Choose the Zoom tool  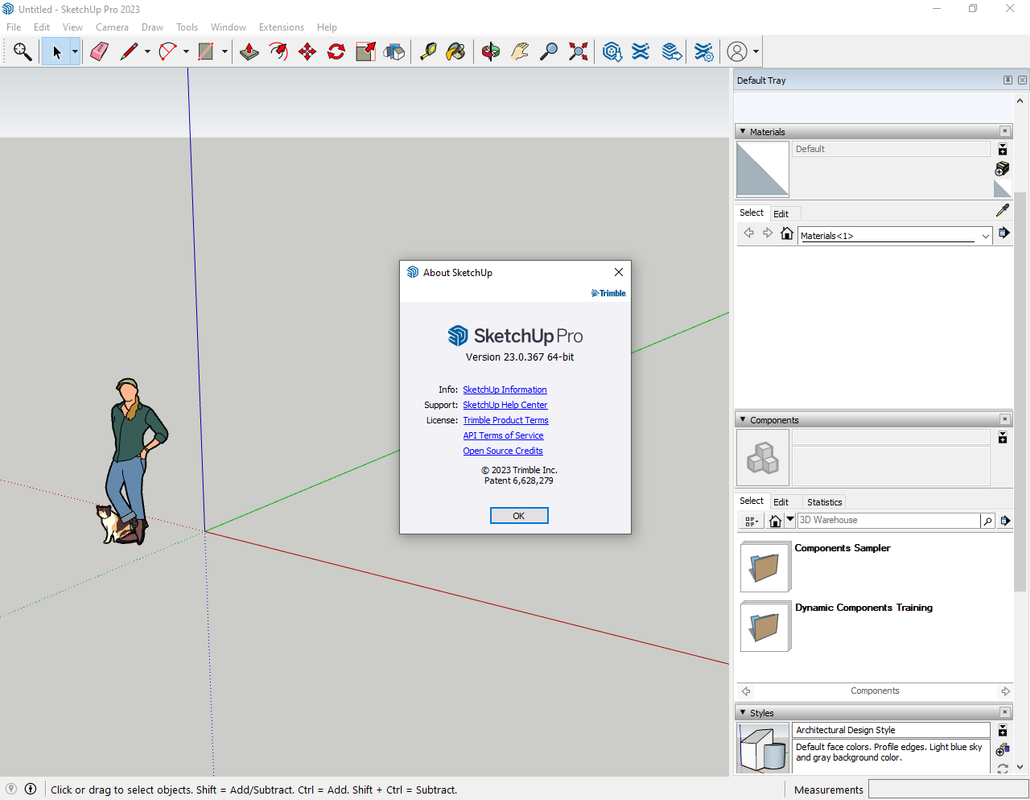point(549,52)
